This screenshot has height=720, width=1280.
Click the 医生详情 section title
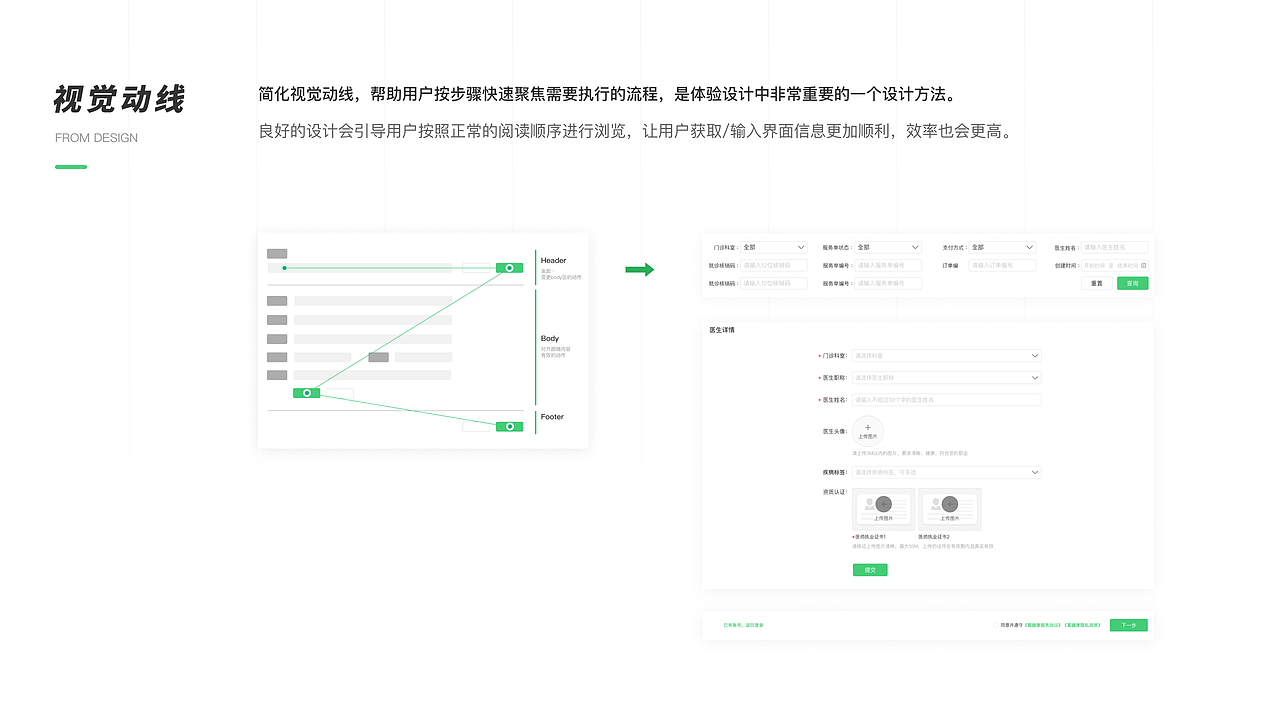tap(722, 330)
